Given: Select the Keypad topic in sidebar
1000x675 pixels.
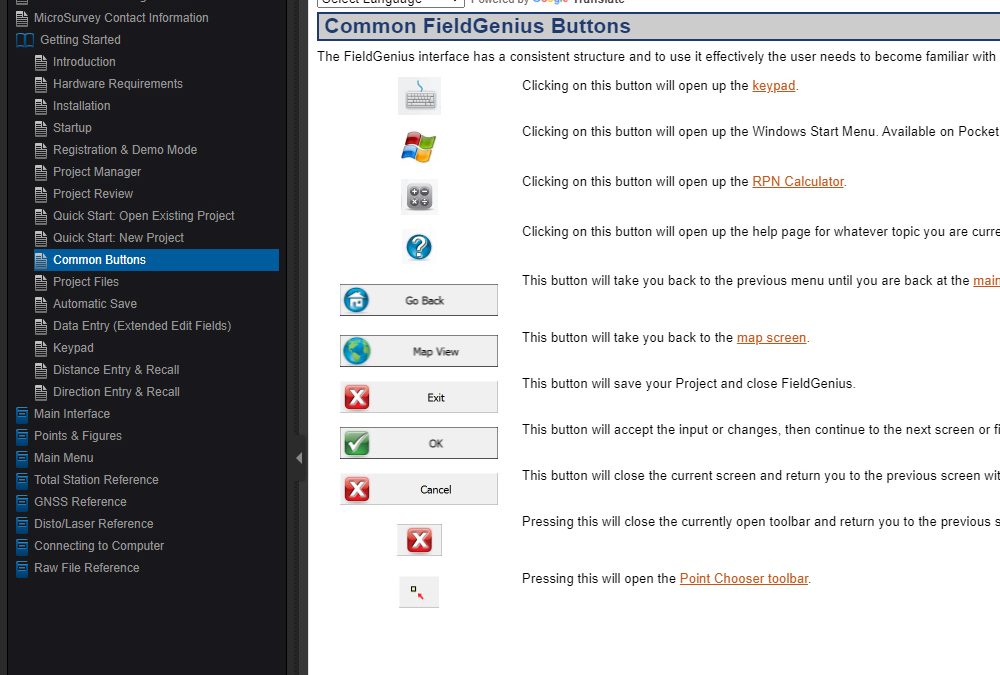Looking at the screenshot, I should point(73,348).
